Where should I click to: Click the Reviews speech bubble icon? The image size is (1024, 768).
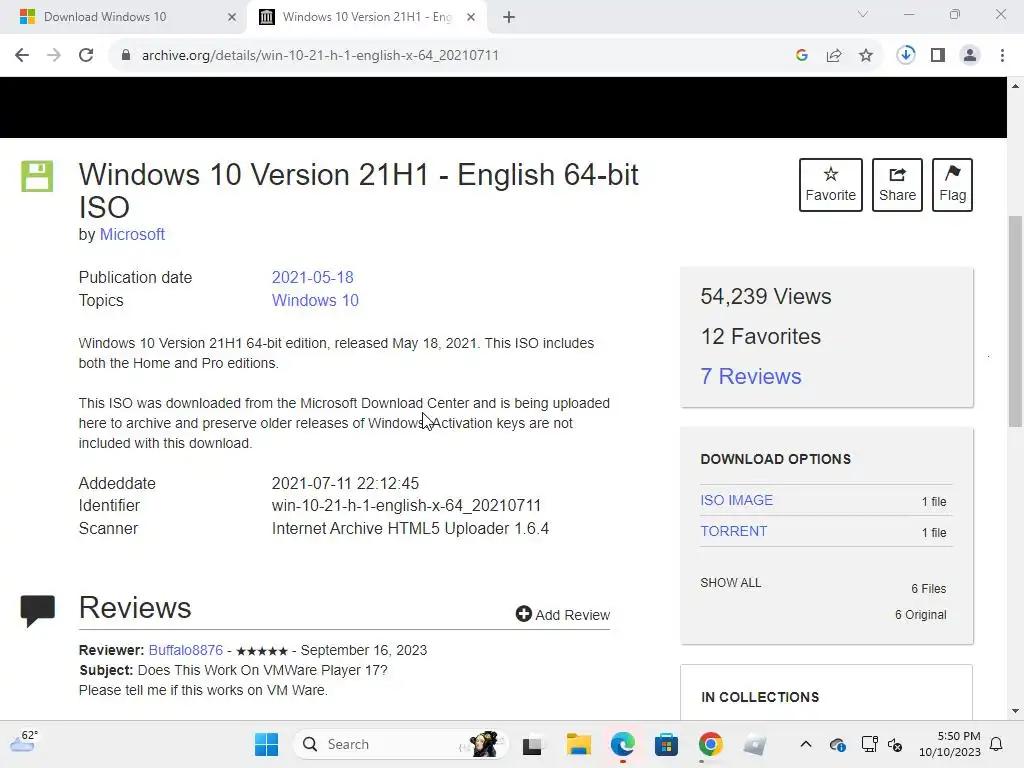(37, 611)
